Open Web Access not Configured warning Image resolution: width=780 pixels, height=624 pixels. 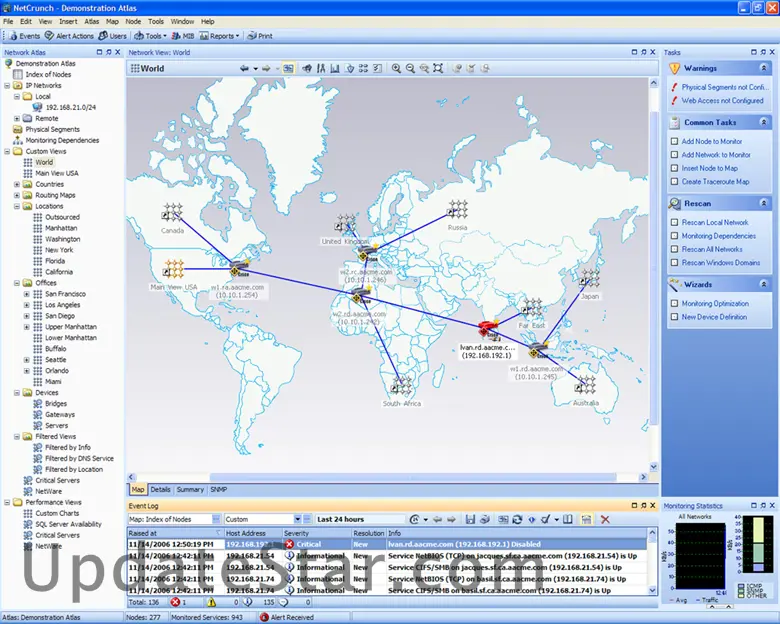click(x=722, y=101)
